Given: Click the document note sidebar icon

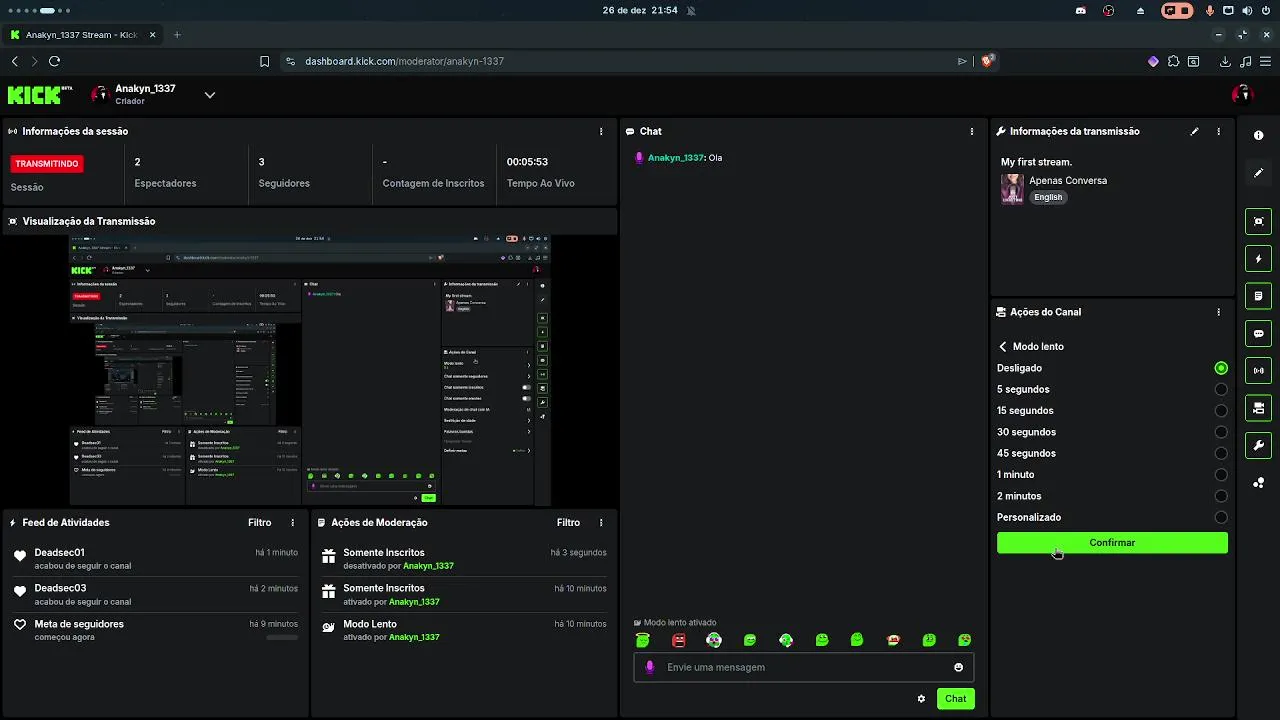Looking at the screenshot, I should click(1258, 296).
